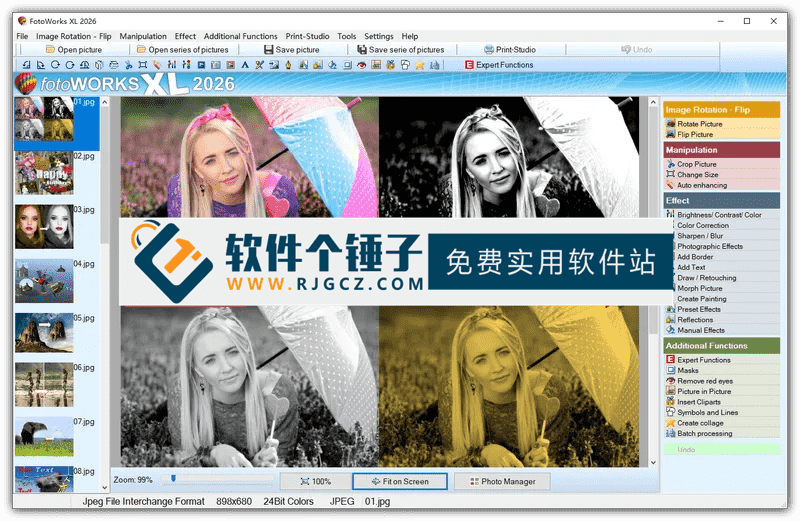The height and width of the screenshot is (521, 800).
Task: Click the Crop Picture scissors icon in the side panel
Action: click(670, 164)
